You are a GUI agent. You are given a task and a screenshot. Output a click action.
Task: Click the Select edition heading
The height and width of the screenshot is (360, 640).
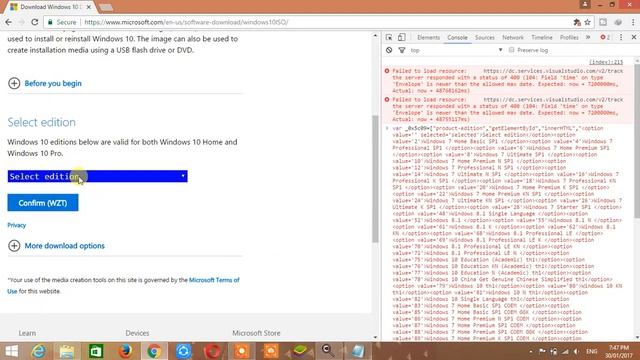(x=42, y=122)
